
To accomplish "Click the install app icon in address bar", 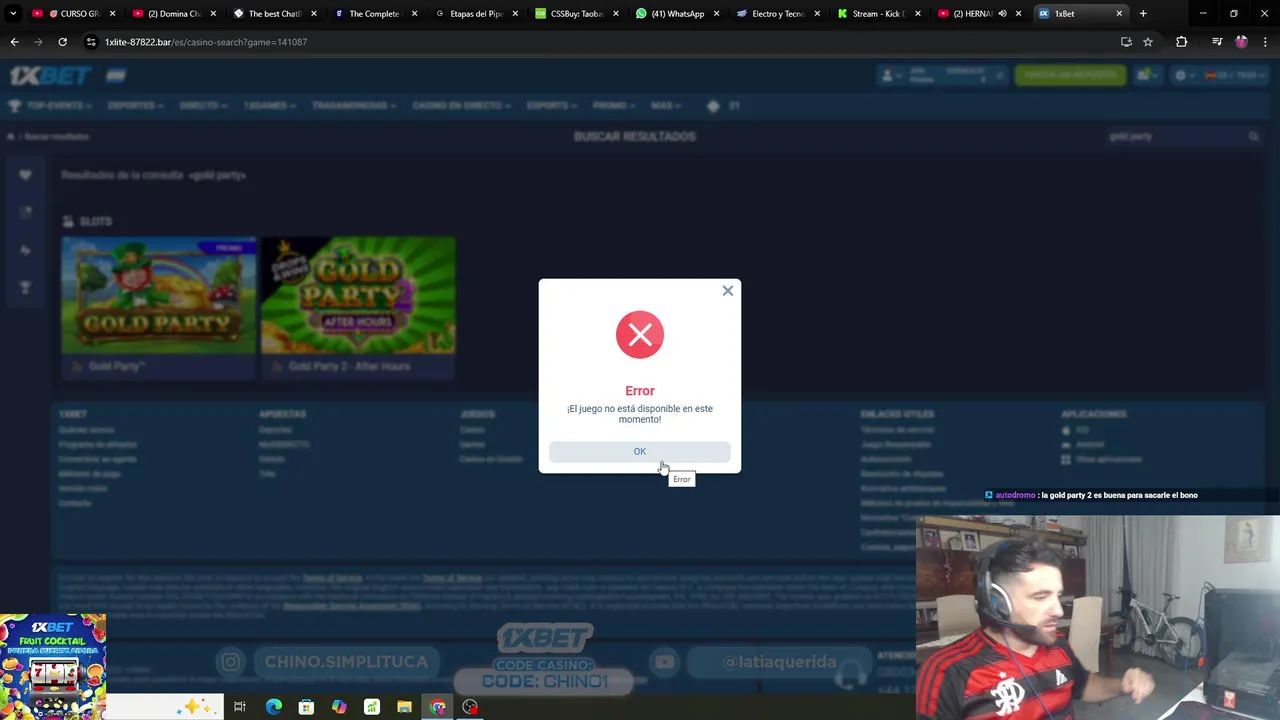I will (1126, 42).
